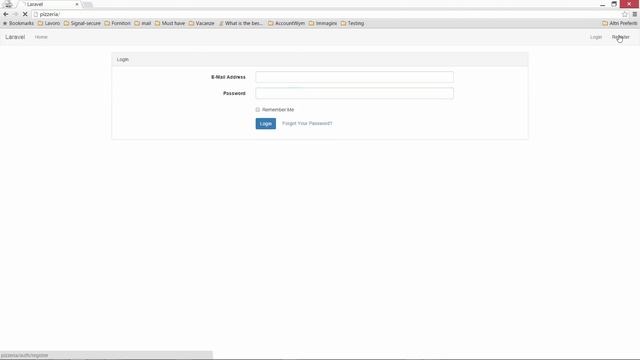Image resolution: width=640 pixels, height=360 pixels.
Task: Open the Vacanze bookmarks folder
Action: pyautogui.click(x=202, y=23)
